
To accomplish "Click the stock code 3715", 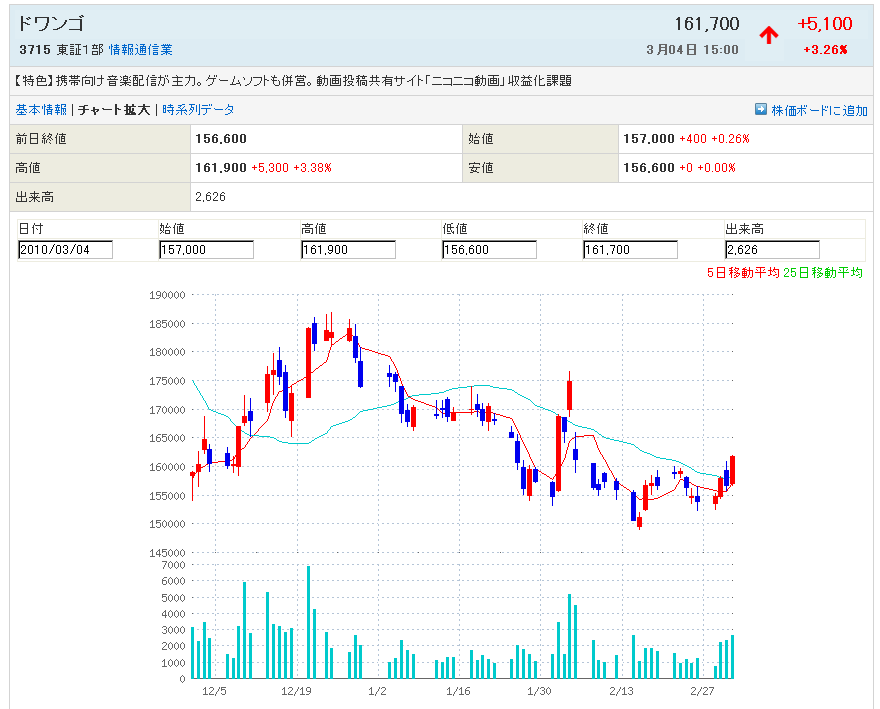I will click(x=35, y=50).
